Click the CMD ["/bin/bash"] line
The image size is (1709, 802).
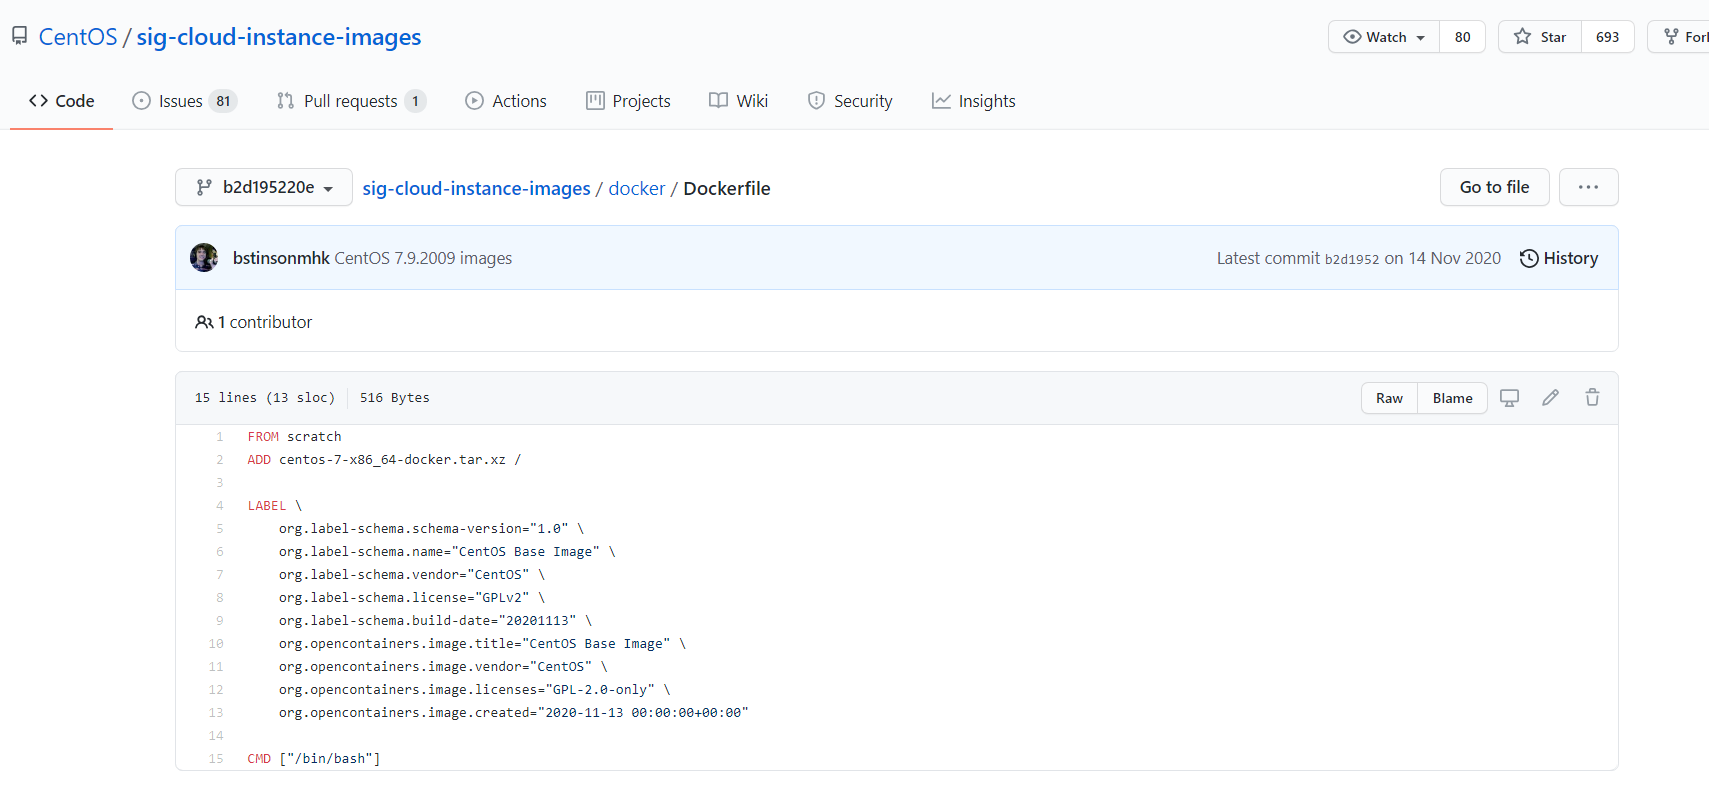click(x=314, y=759)
